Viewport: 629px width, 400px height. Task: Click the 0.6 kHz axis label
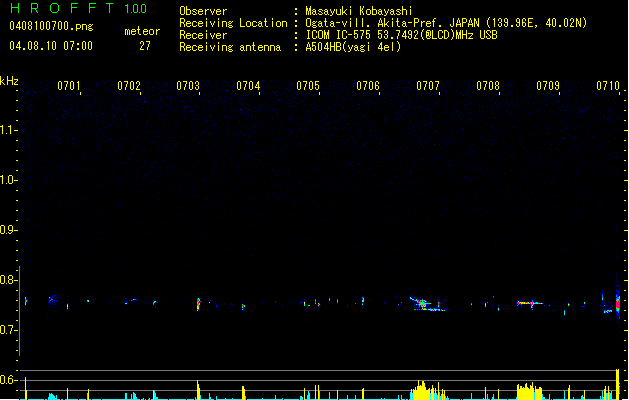tap(8, 380)
